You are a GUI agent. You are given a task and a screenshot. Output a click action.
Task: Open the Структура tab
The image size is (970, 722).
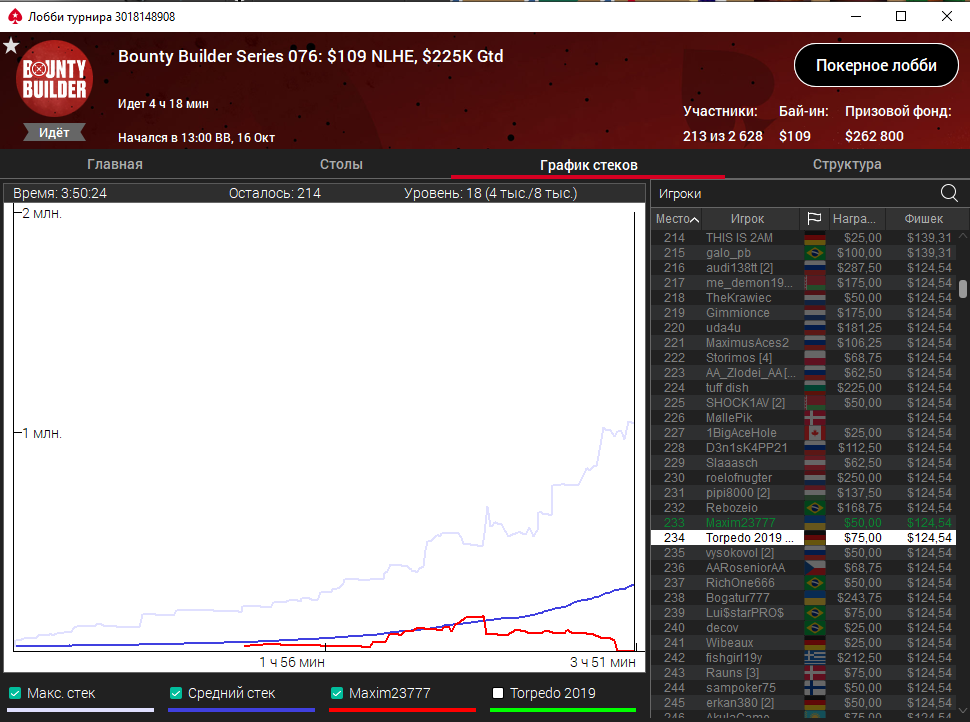point(847,165)
